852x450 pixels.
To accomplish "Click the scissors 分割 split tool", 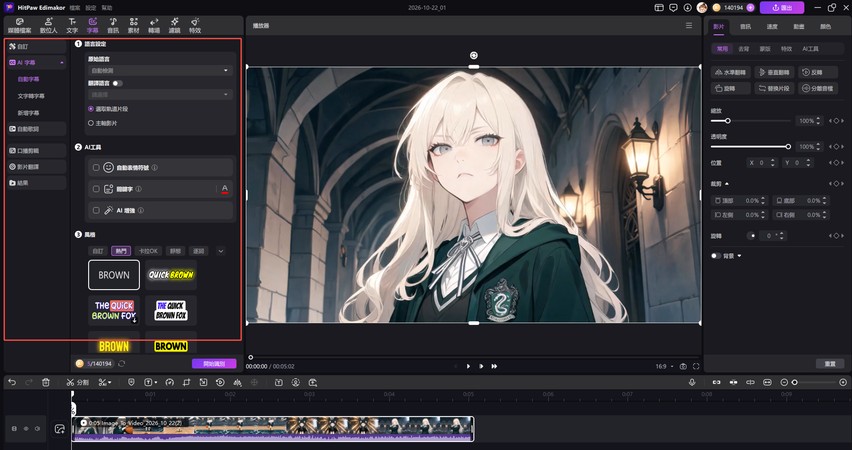I will 78,383.
